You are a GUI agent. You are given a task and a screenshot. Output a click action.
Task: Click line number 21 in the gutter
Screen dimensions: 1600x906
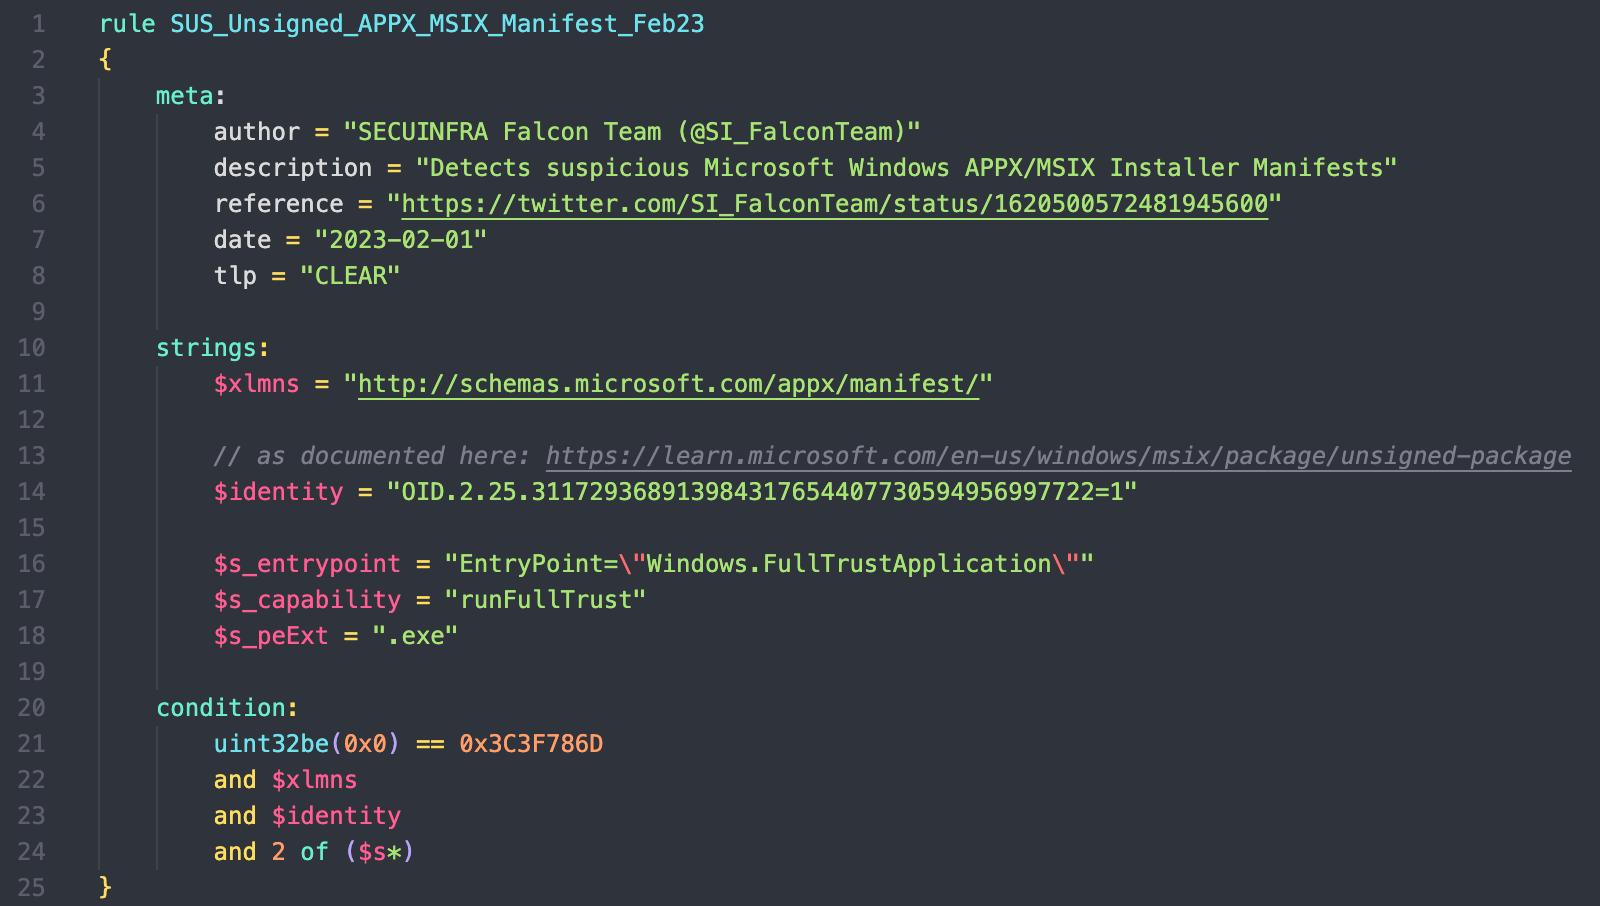click(32, 744)
